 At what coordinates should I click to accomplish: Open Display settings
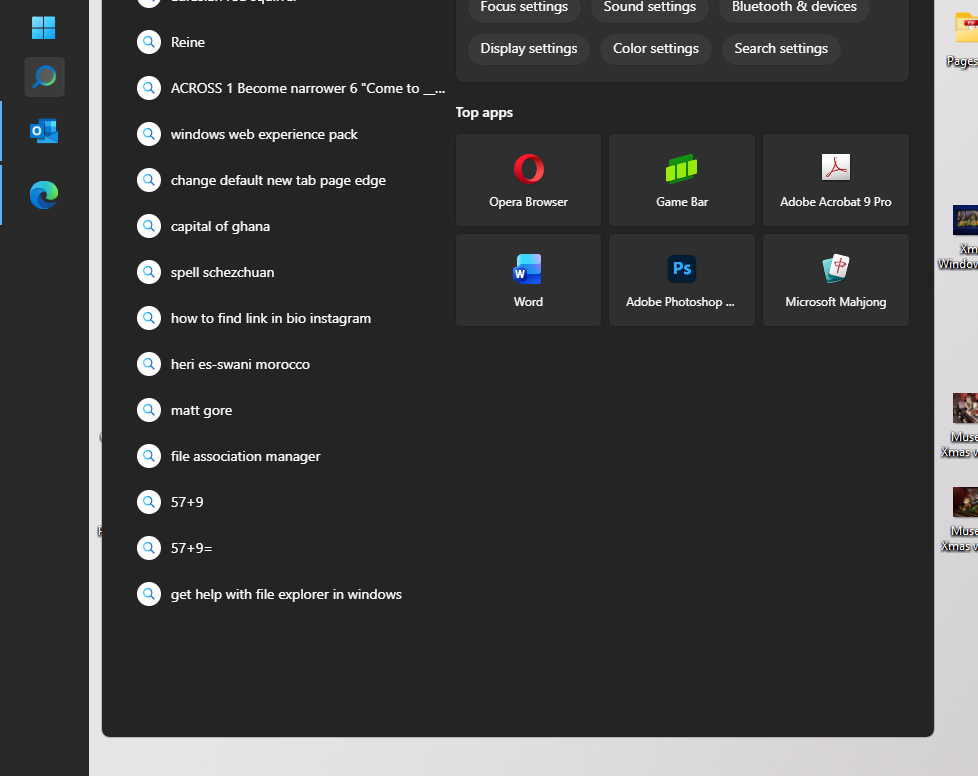[528, 48]
